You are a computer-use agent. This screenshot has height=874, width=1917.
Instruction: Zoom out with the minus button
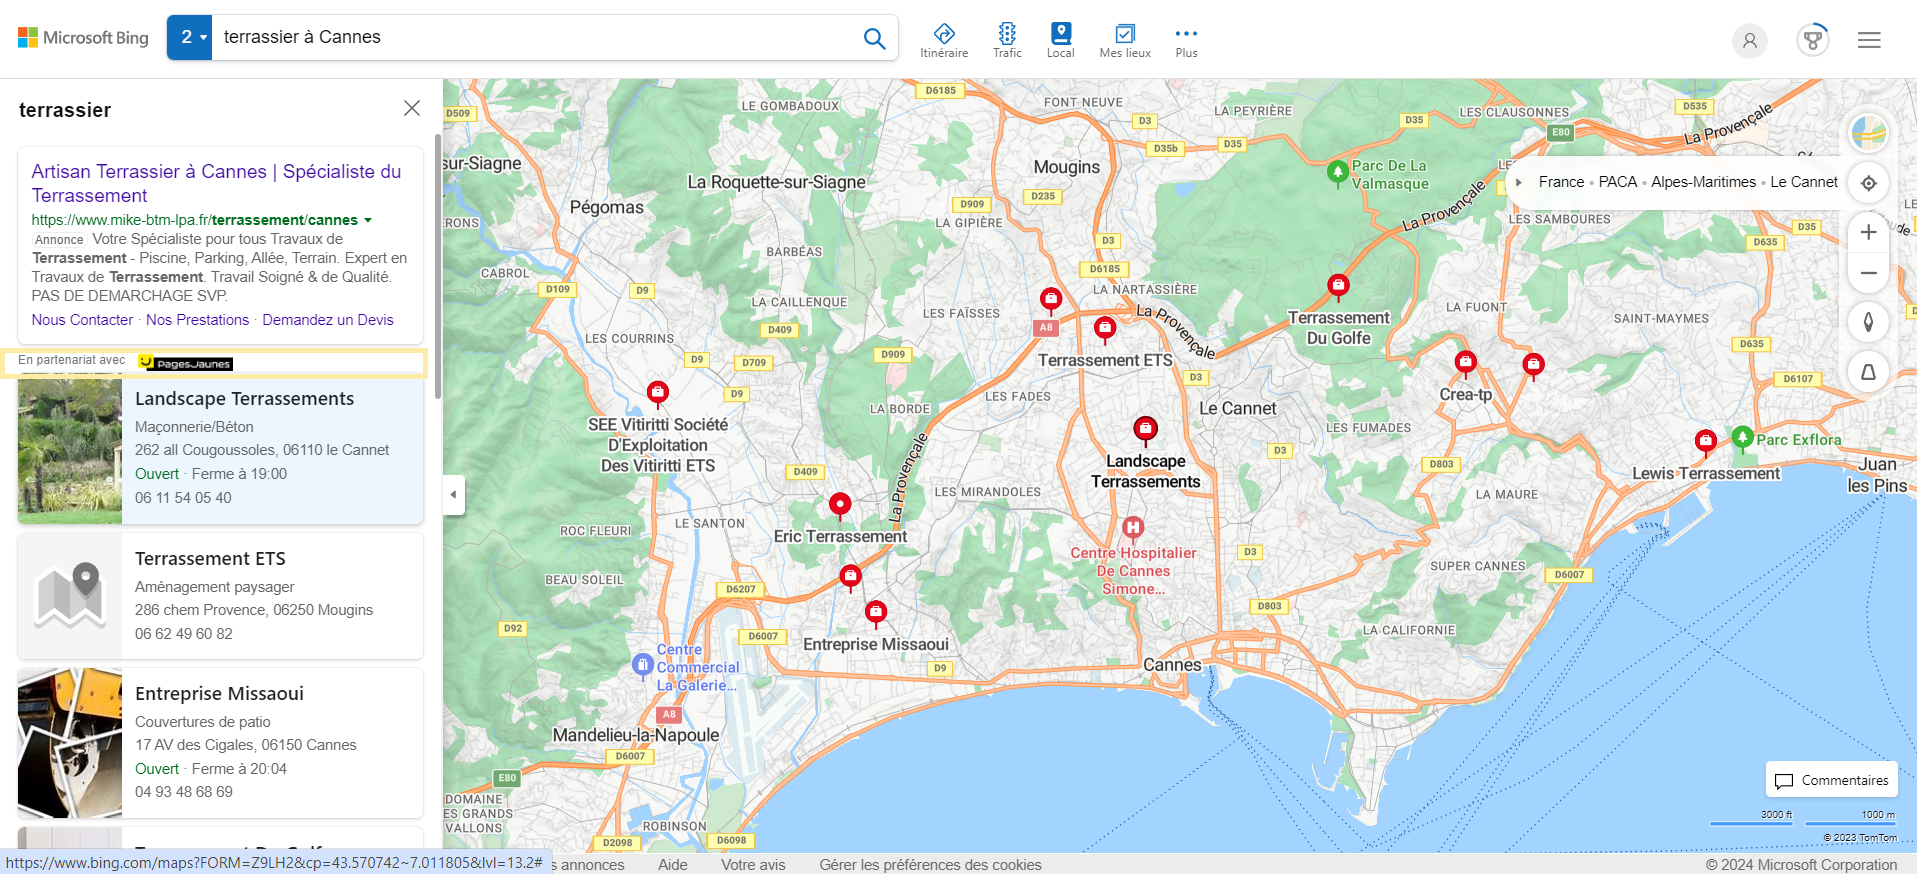click(x=1868, y=273)
